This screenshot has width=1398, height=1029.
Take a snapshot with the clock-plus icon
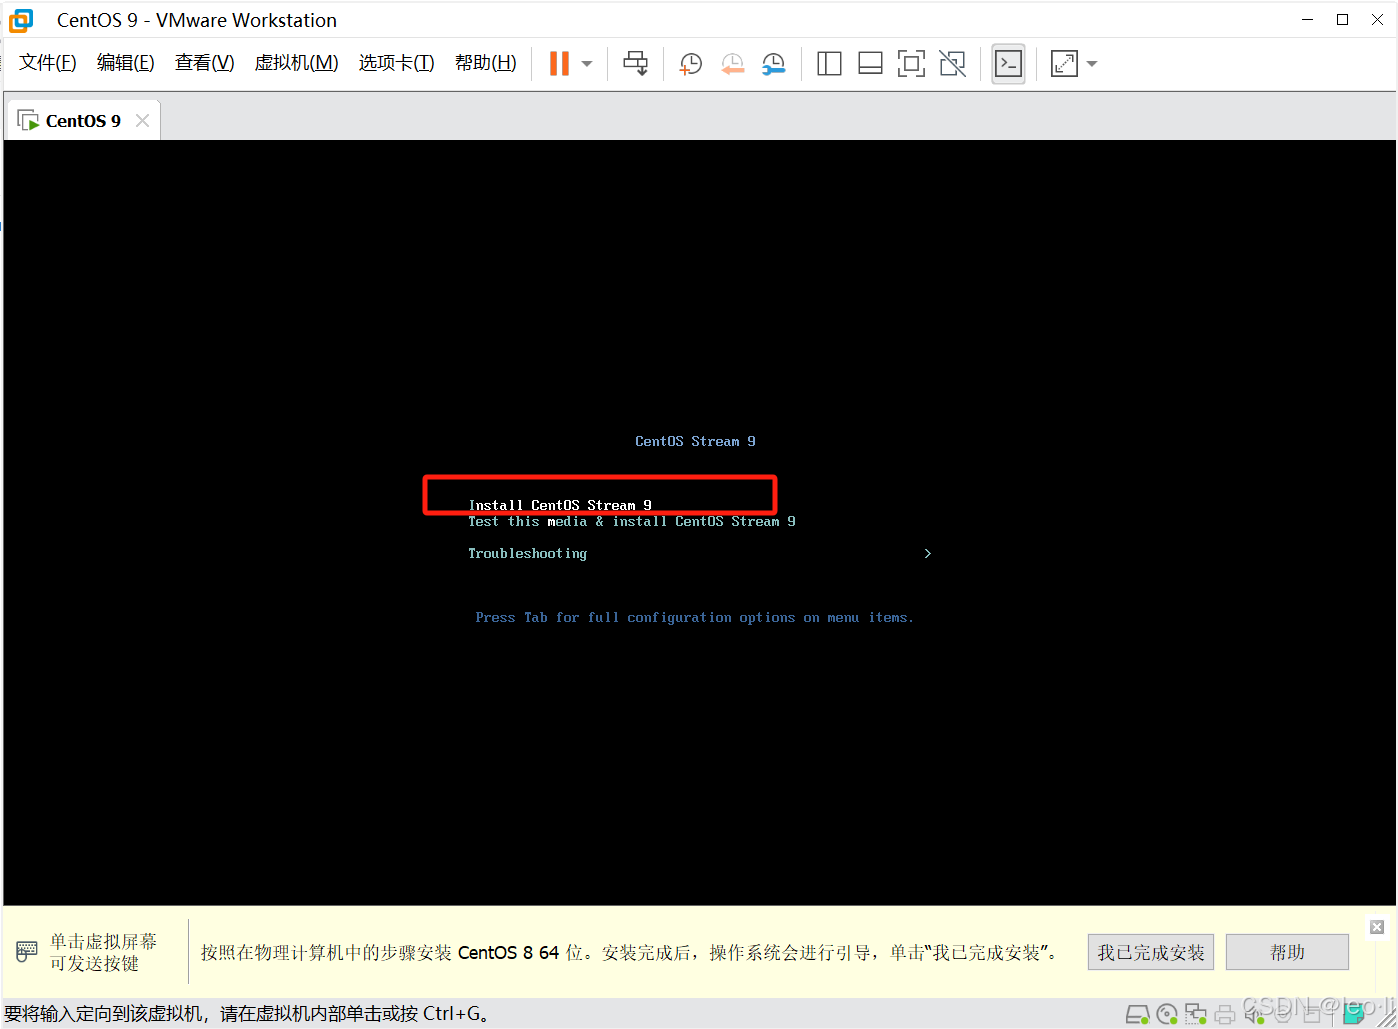coord(690,64)
